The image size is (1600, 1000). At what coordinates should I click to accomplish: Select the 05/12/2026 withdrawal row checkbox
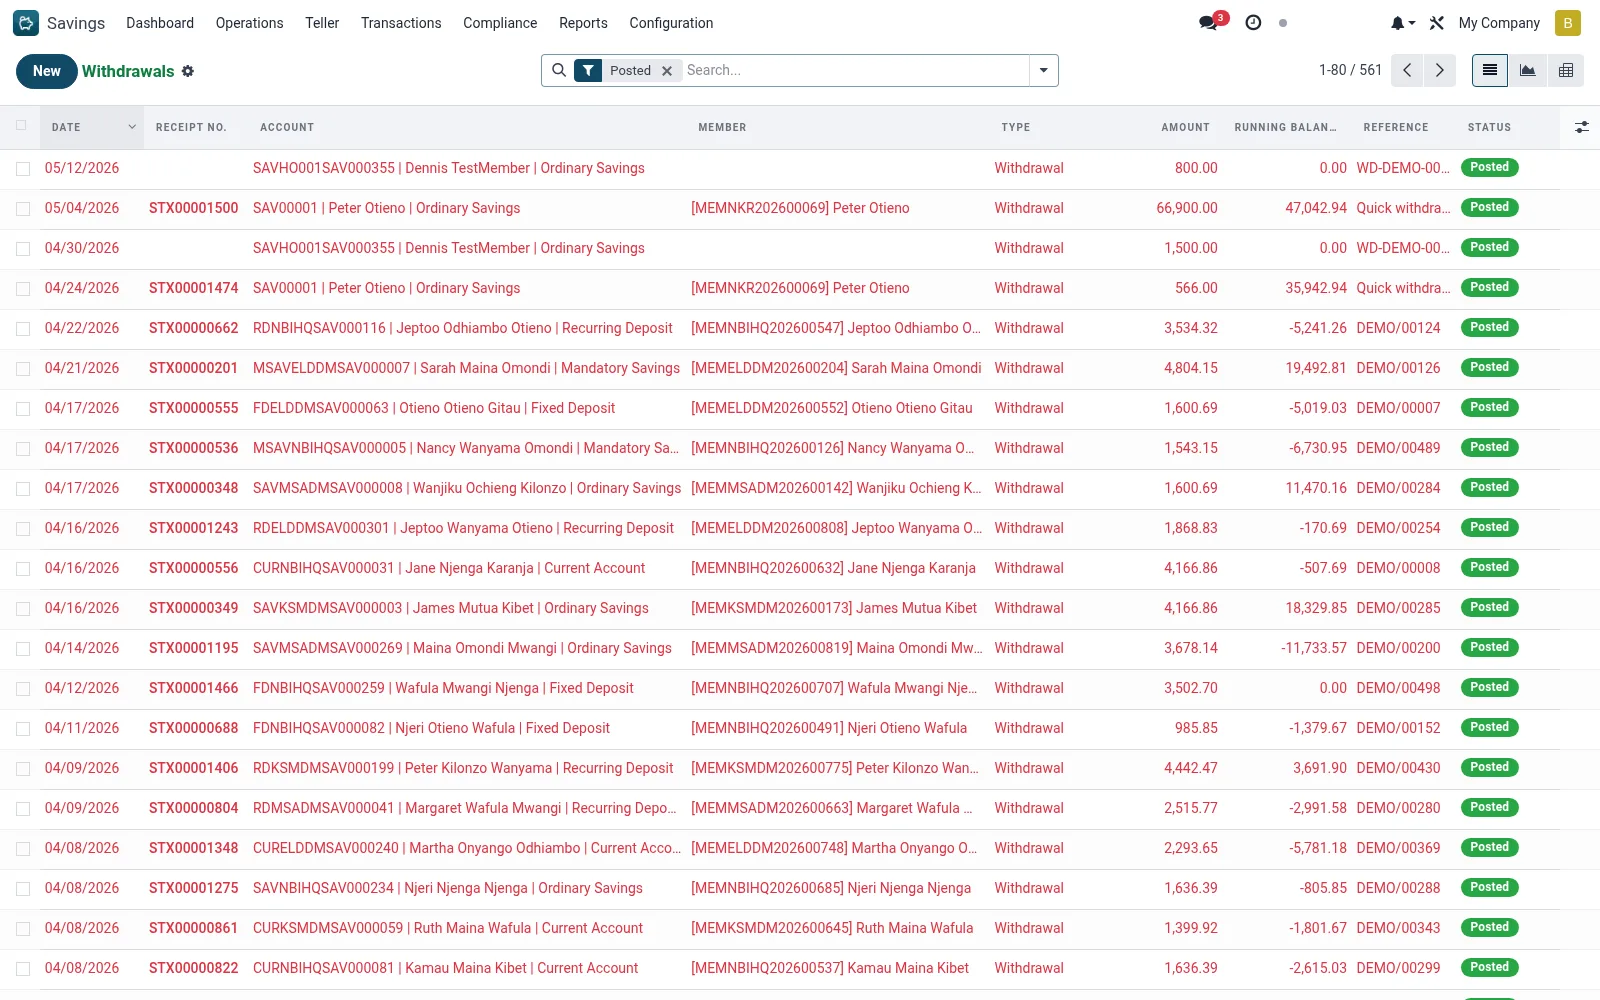point(22,169)
